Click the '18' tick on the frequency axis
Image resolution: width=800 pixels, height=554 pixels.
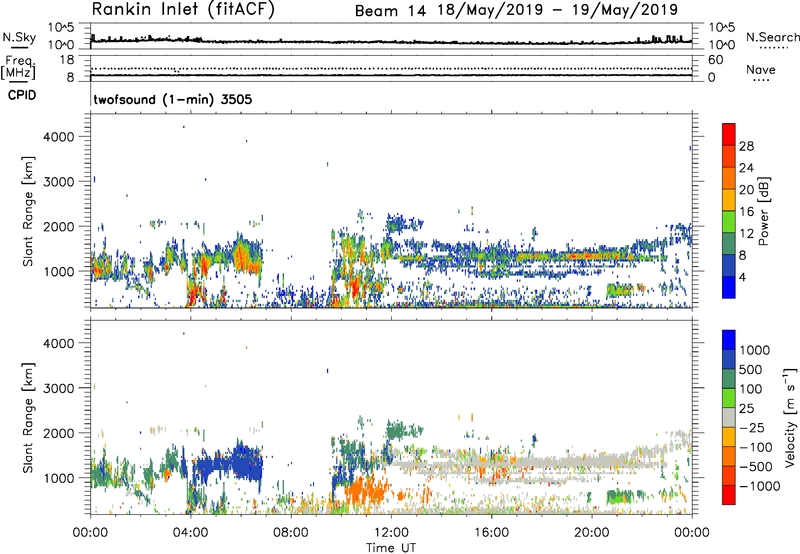(67, 60)
